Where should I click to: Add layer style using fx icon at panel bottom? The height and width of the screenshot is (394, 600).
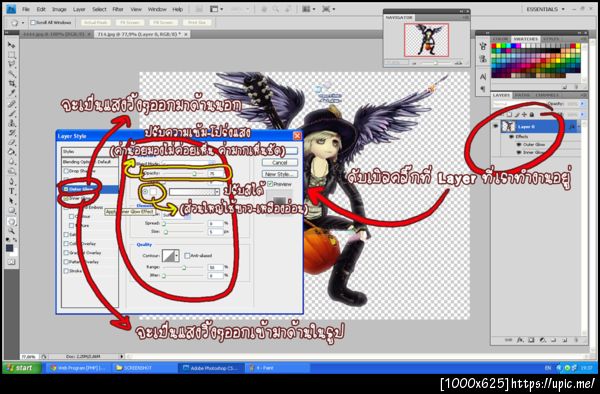tap(520, 339)
